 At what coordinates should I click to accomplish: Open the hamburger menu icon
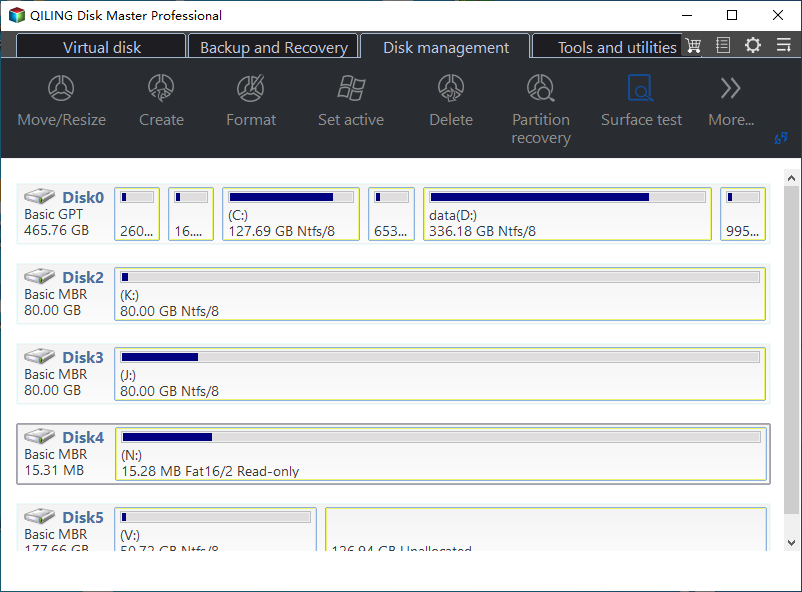(x=784, y=45)
